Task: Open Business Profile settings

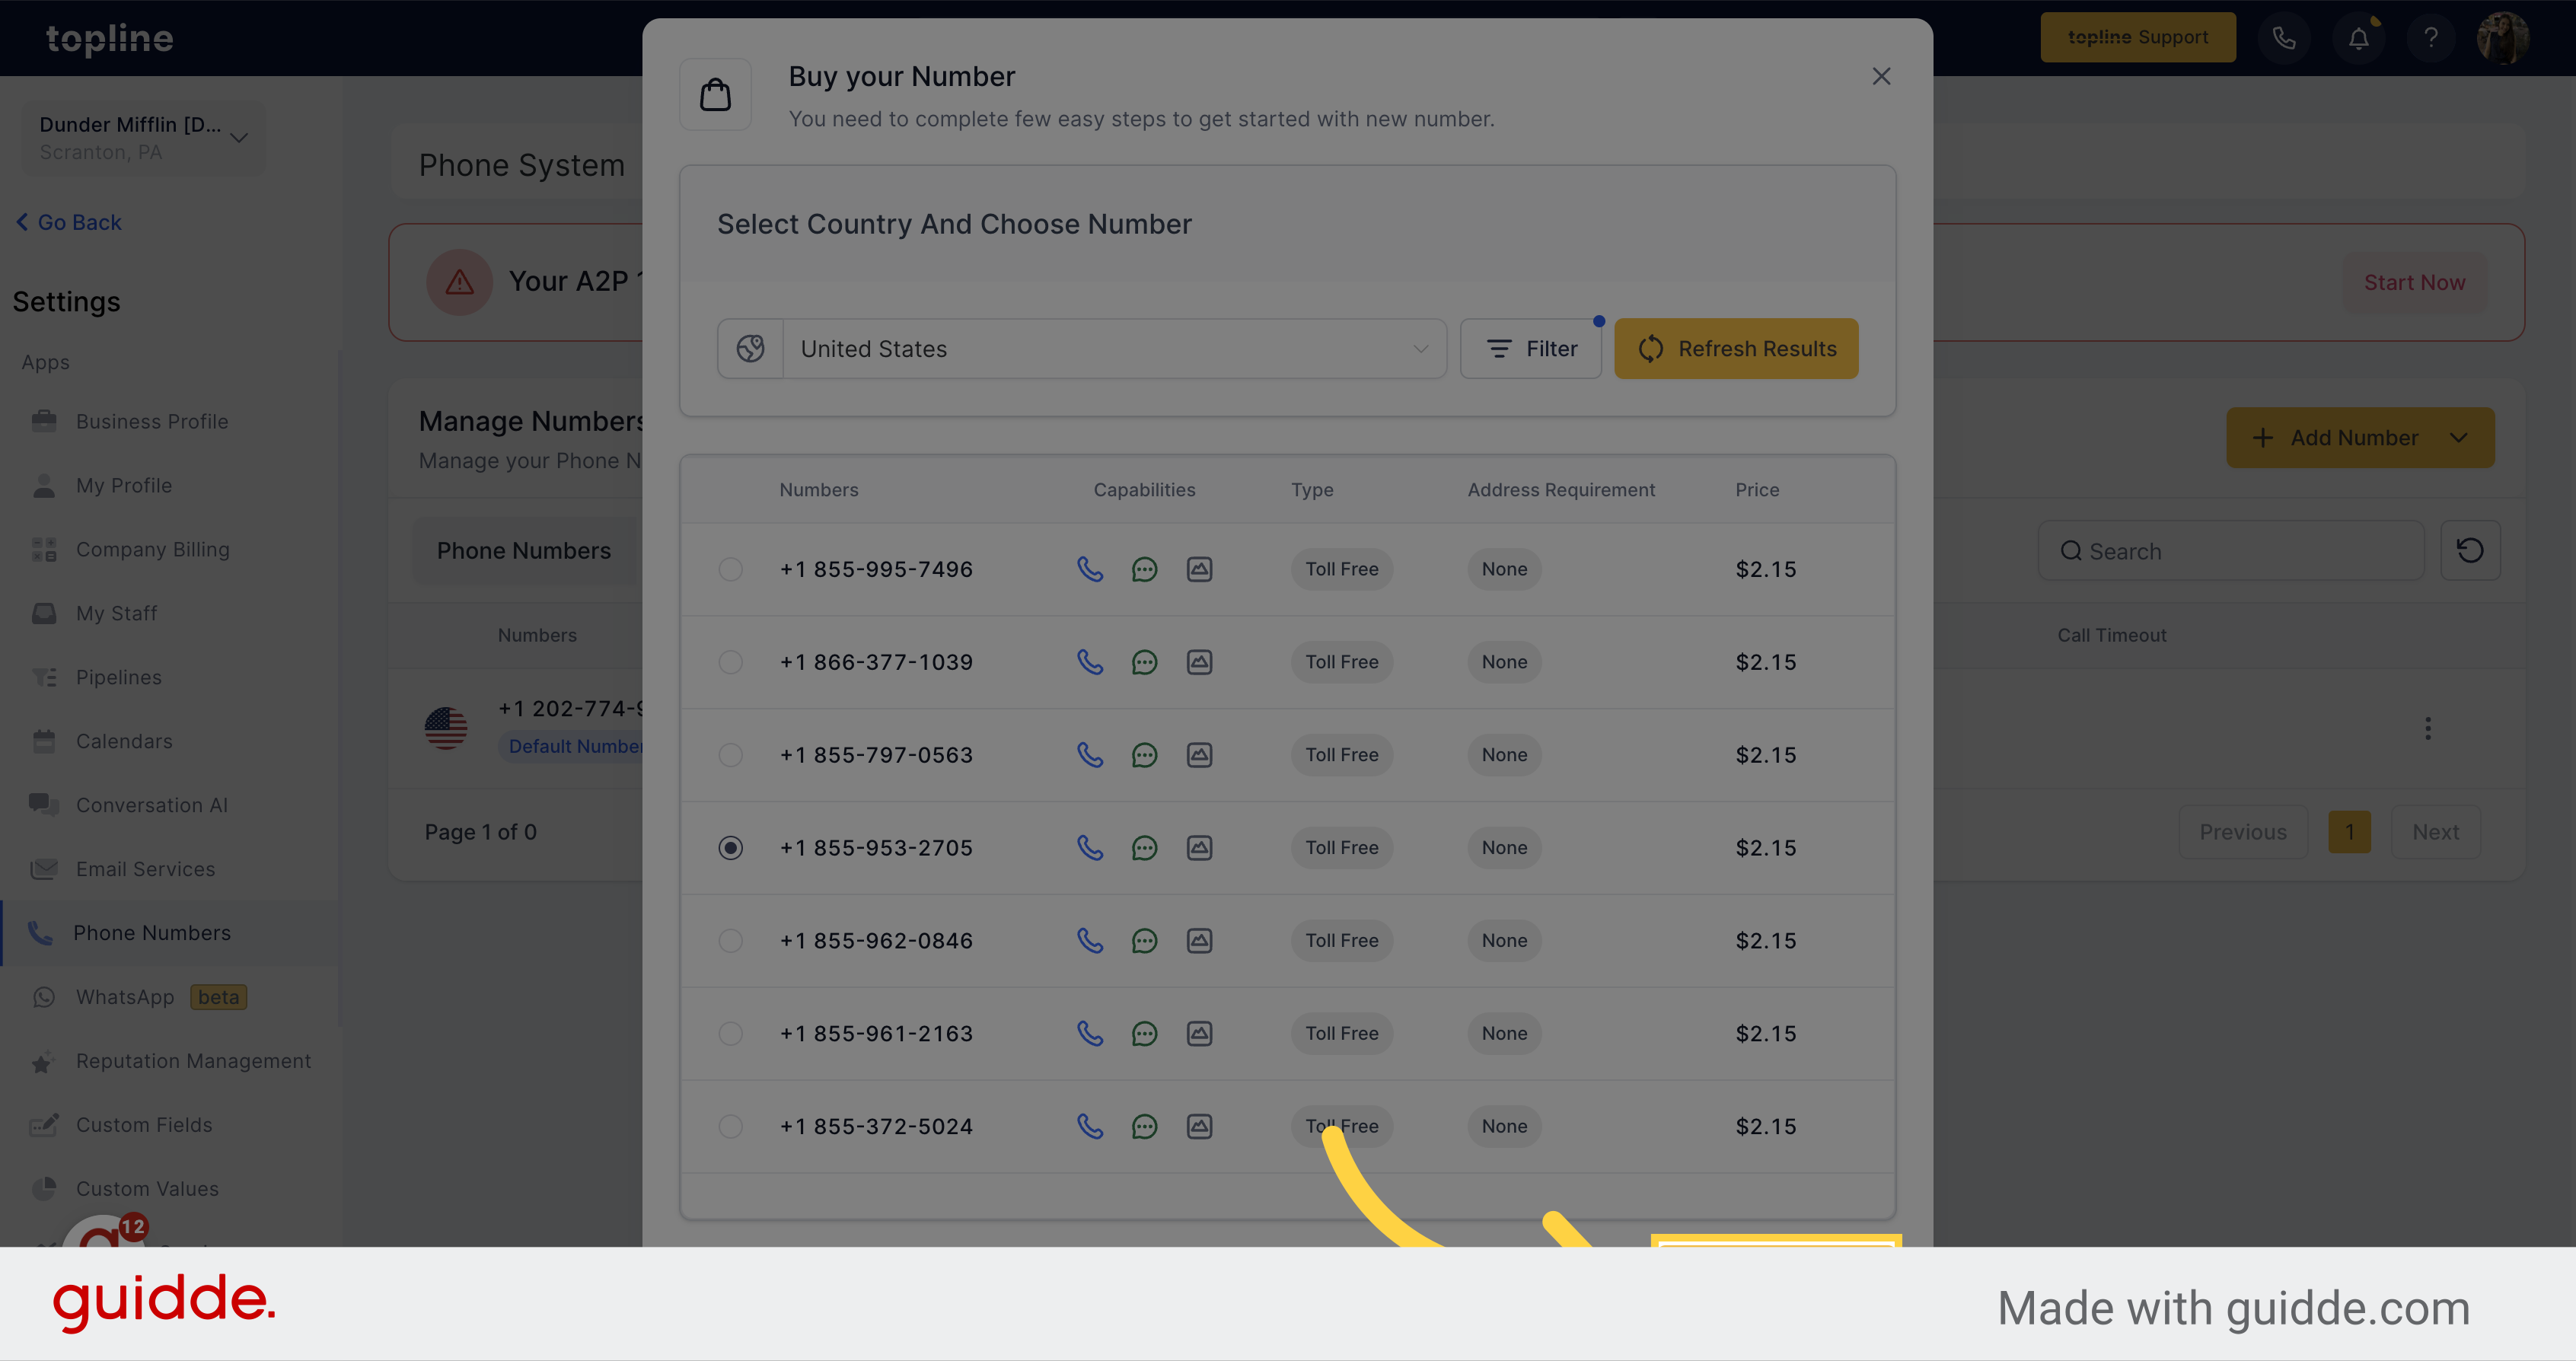Action: pyautogui.click(x=152, y=421)
